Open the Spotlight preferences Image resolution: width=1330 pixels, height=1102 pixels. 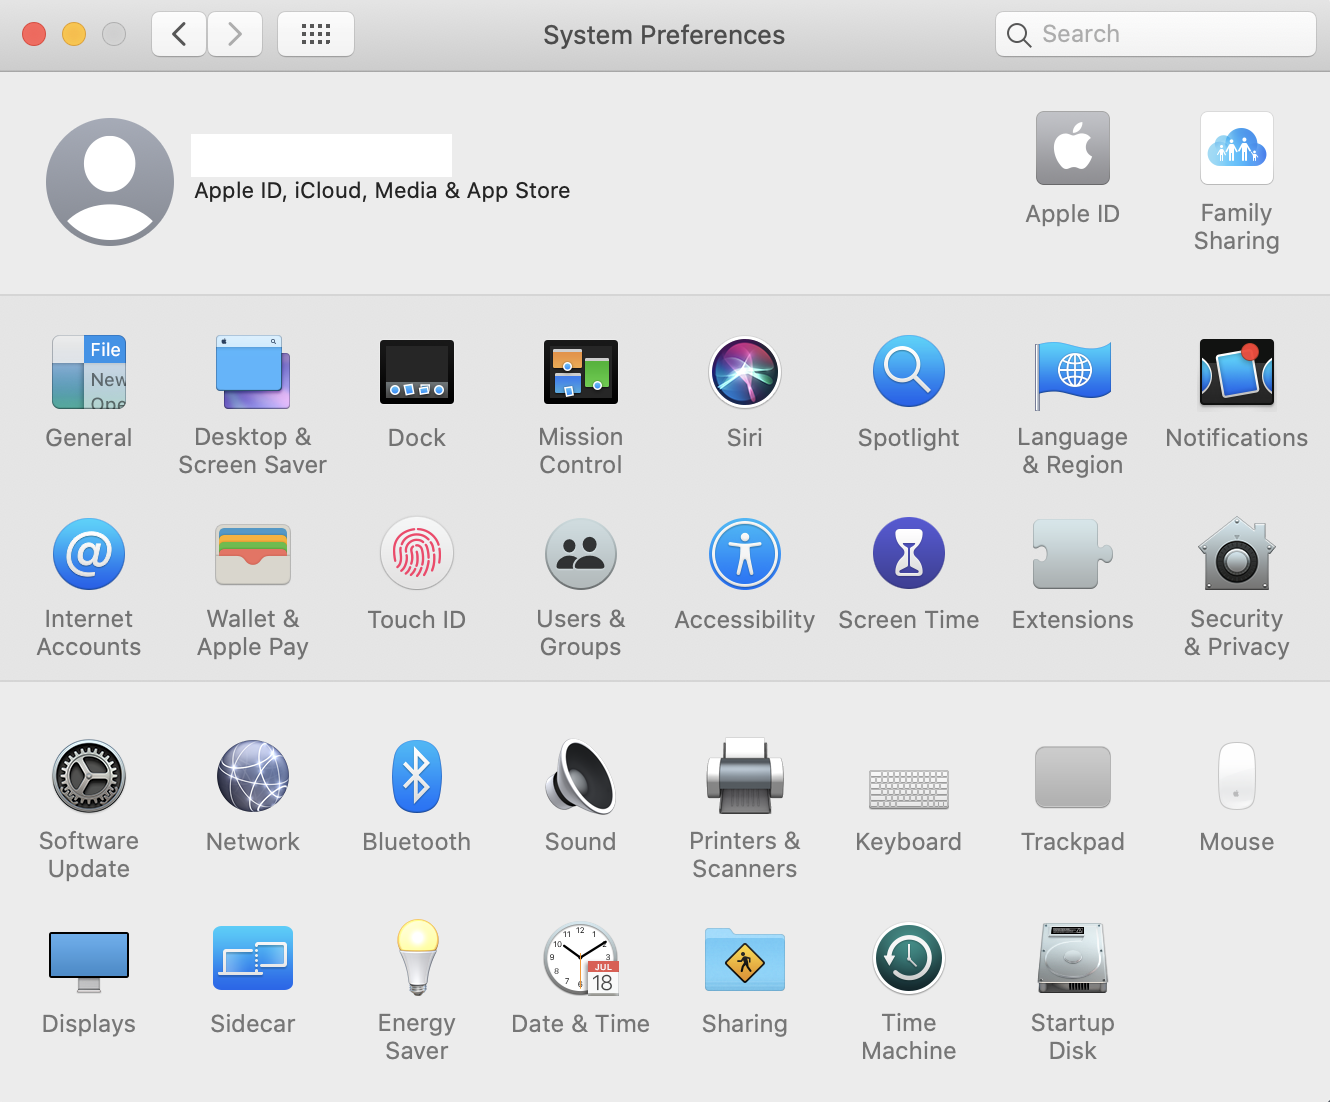tap(908, 372)
